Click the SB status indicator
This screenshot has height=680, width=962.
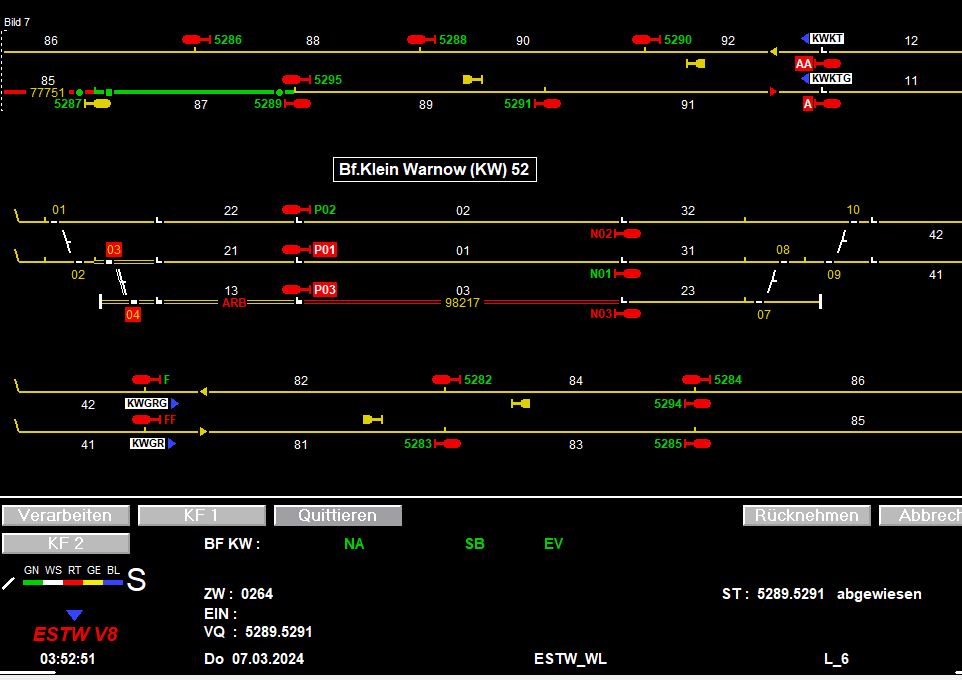475,544
